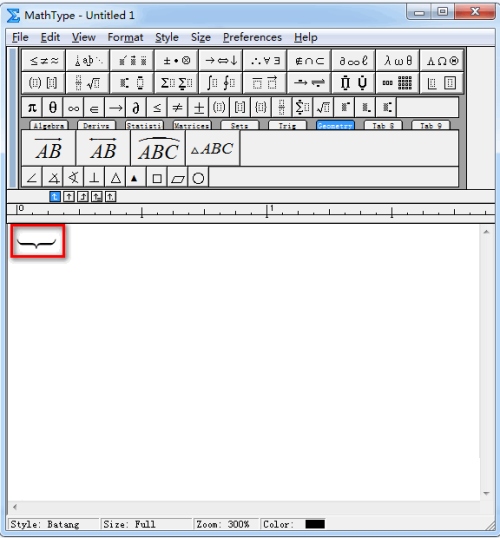
Task: Open the File menu
Action: tap(20, 37)
